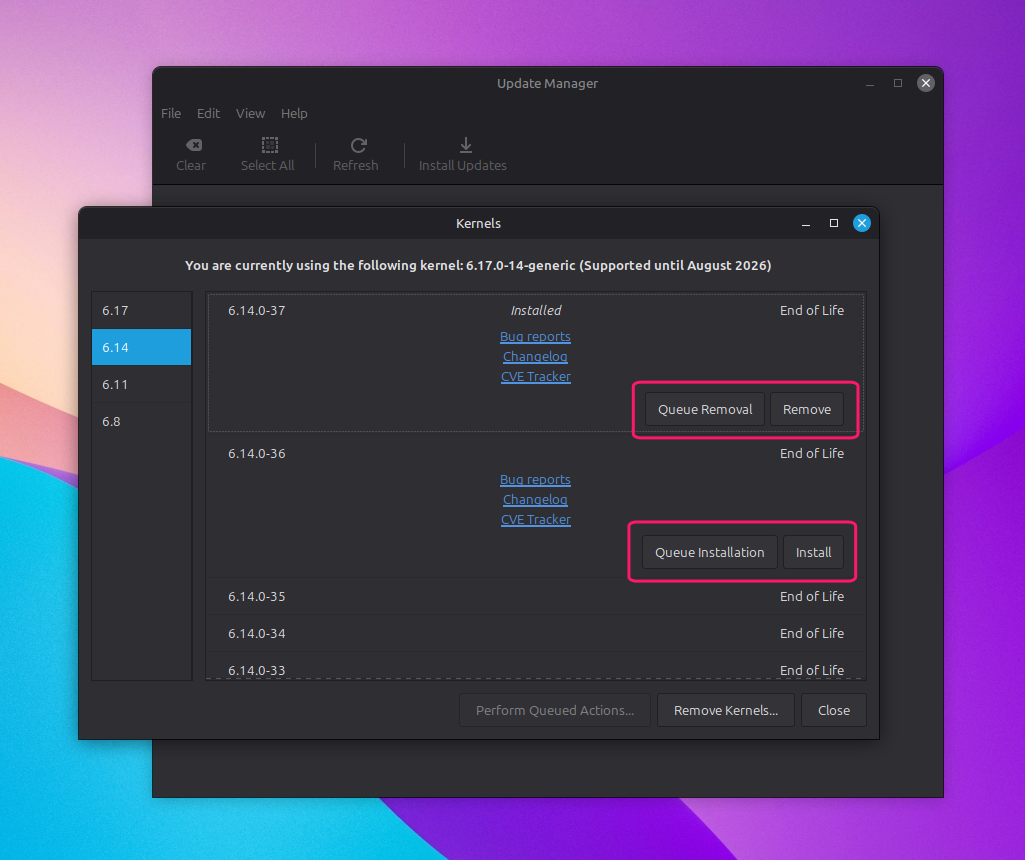Image resolution: width=1025 pixels, height=860 pixels.
Task: Open the Edit menu in Update Manager
Action: tap(208, 113)
